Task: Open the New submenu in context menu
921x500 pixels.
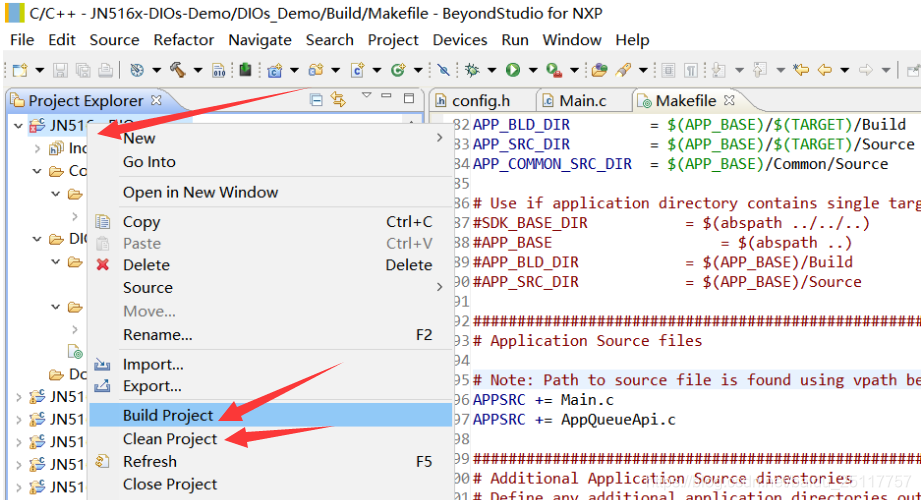Action: click(271, 138)
